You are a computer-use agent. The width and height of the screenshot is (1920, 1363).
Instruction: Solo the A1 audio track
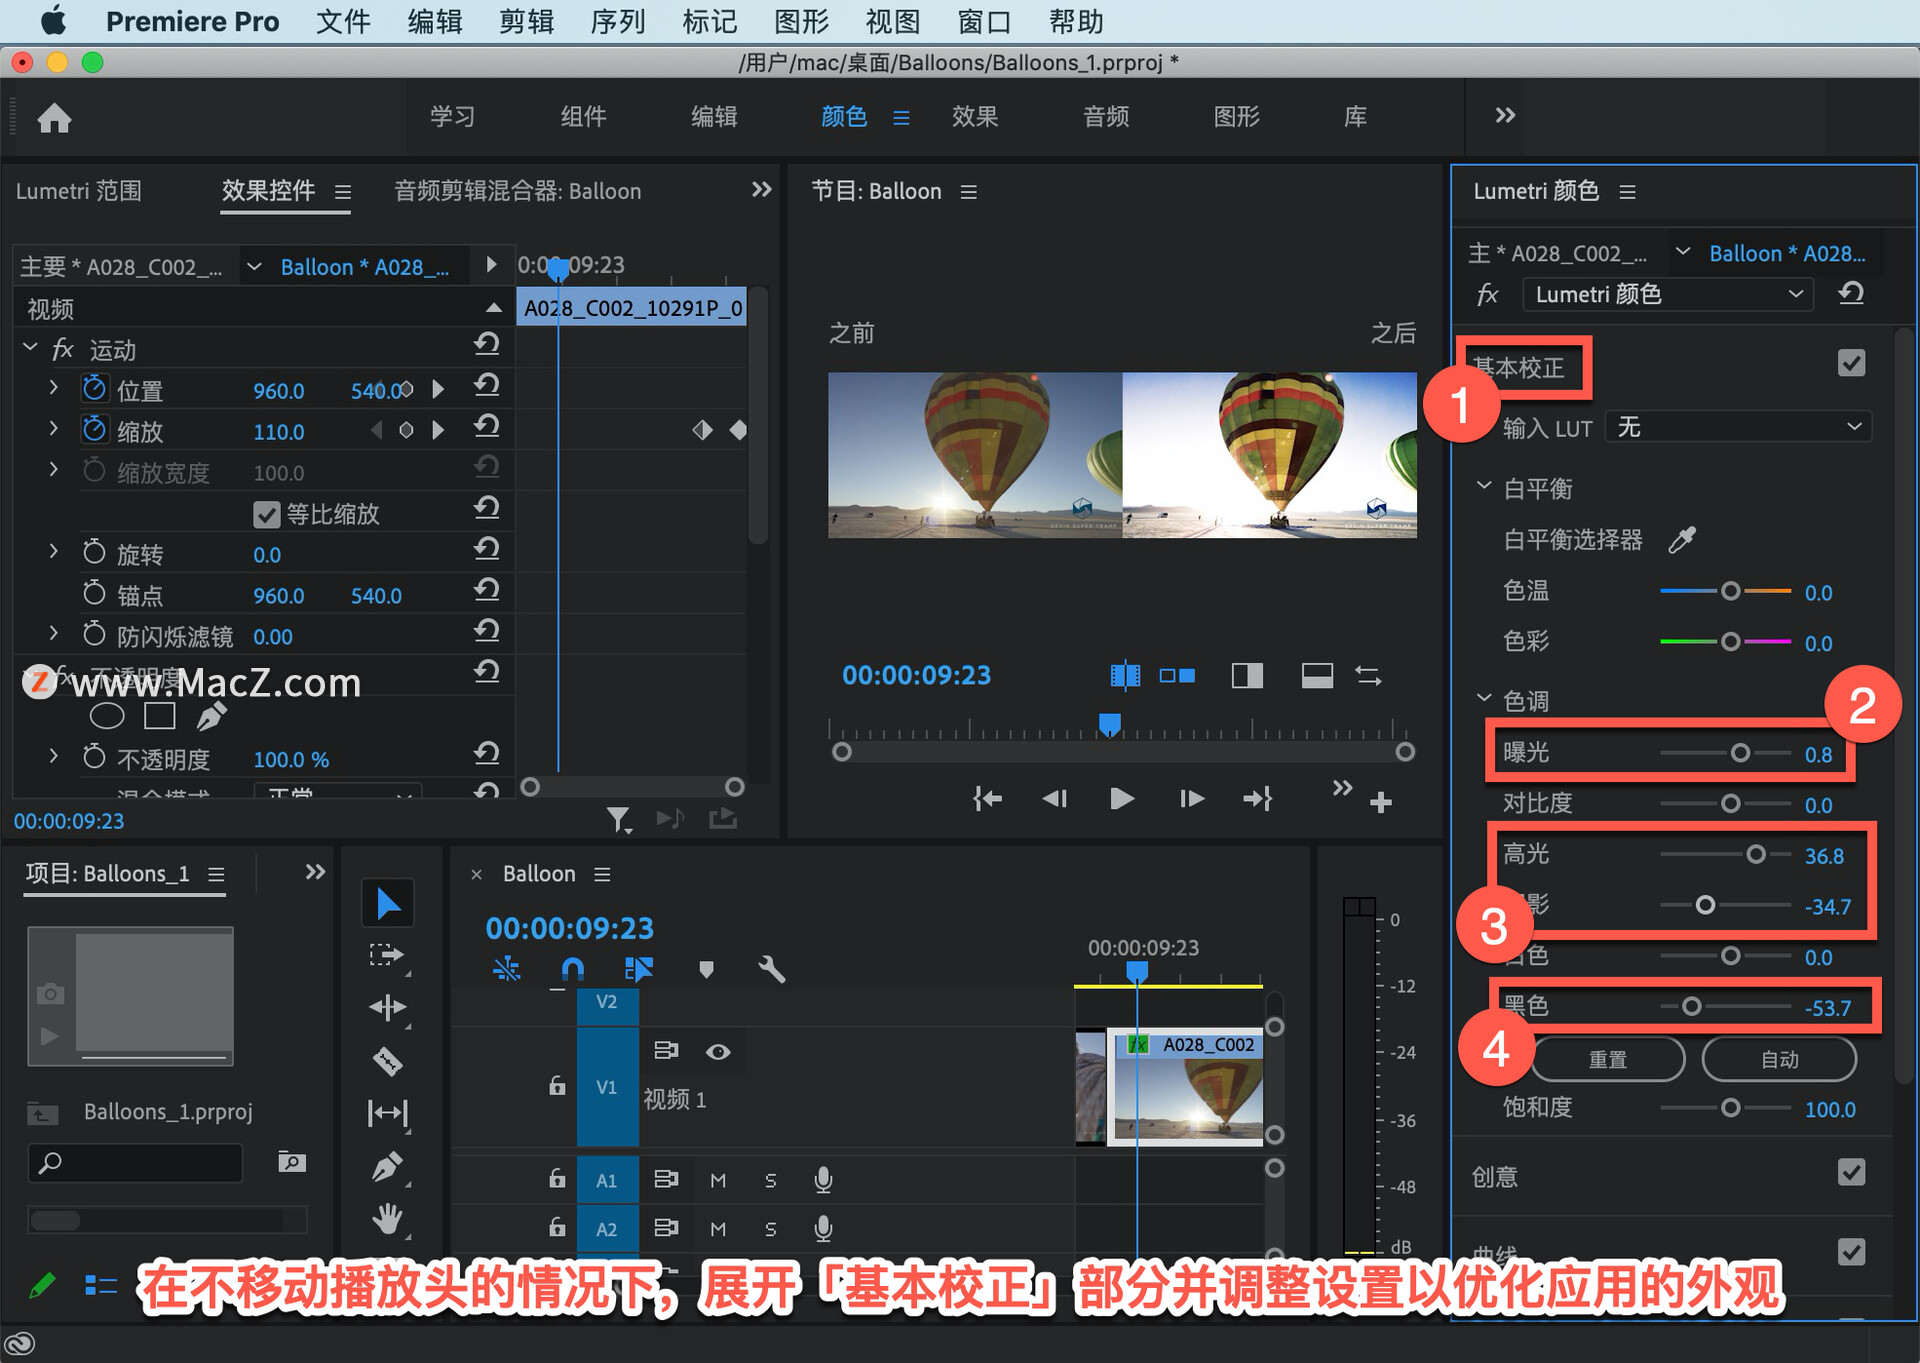click(770, 1181)
